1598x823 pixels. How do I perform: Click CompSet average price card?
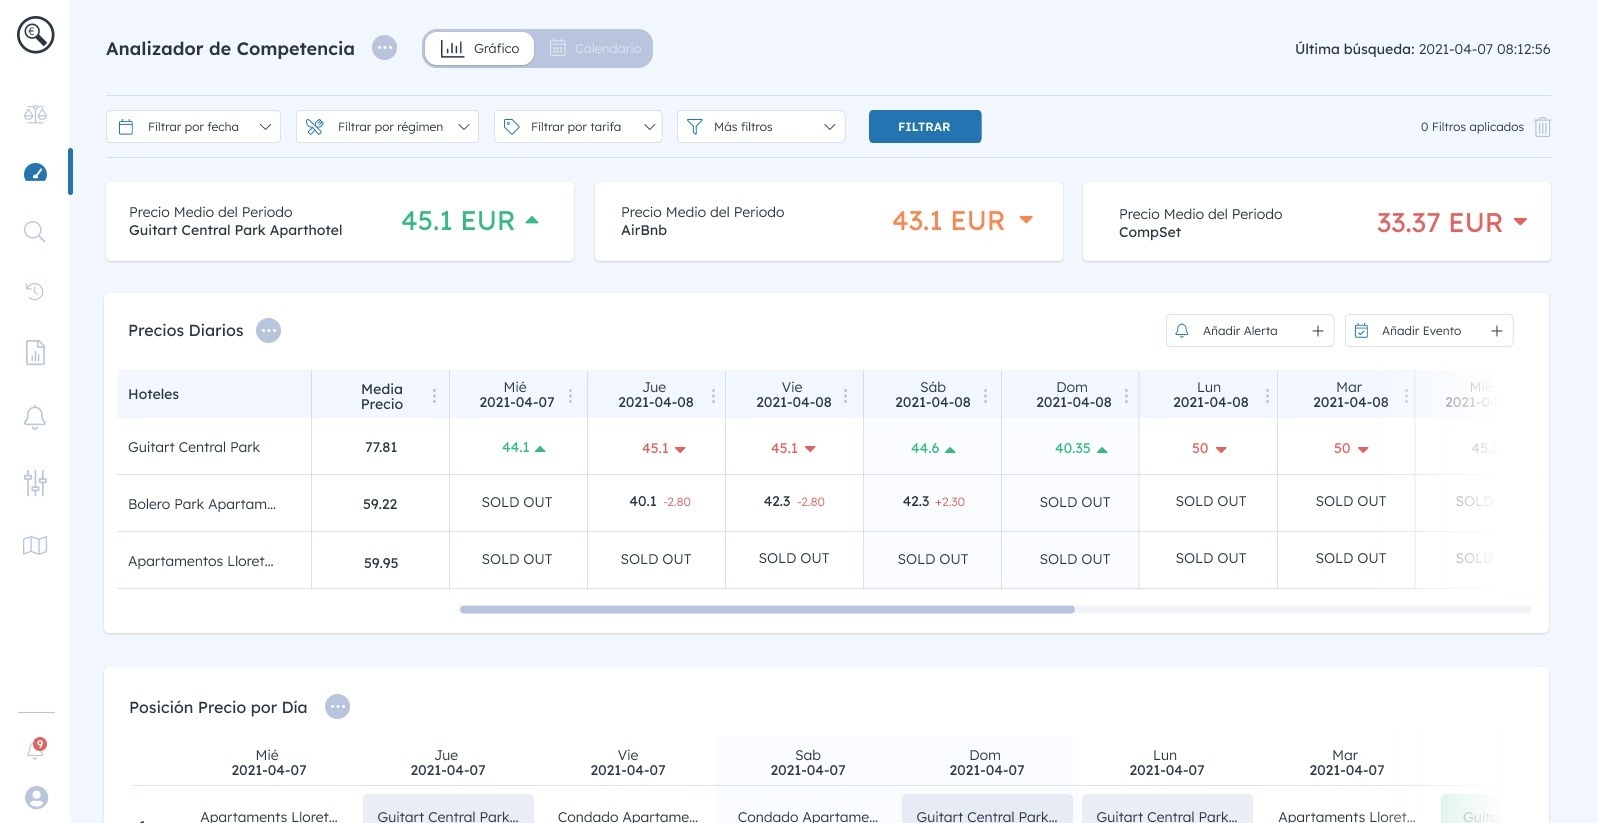pos(1317,221)
